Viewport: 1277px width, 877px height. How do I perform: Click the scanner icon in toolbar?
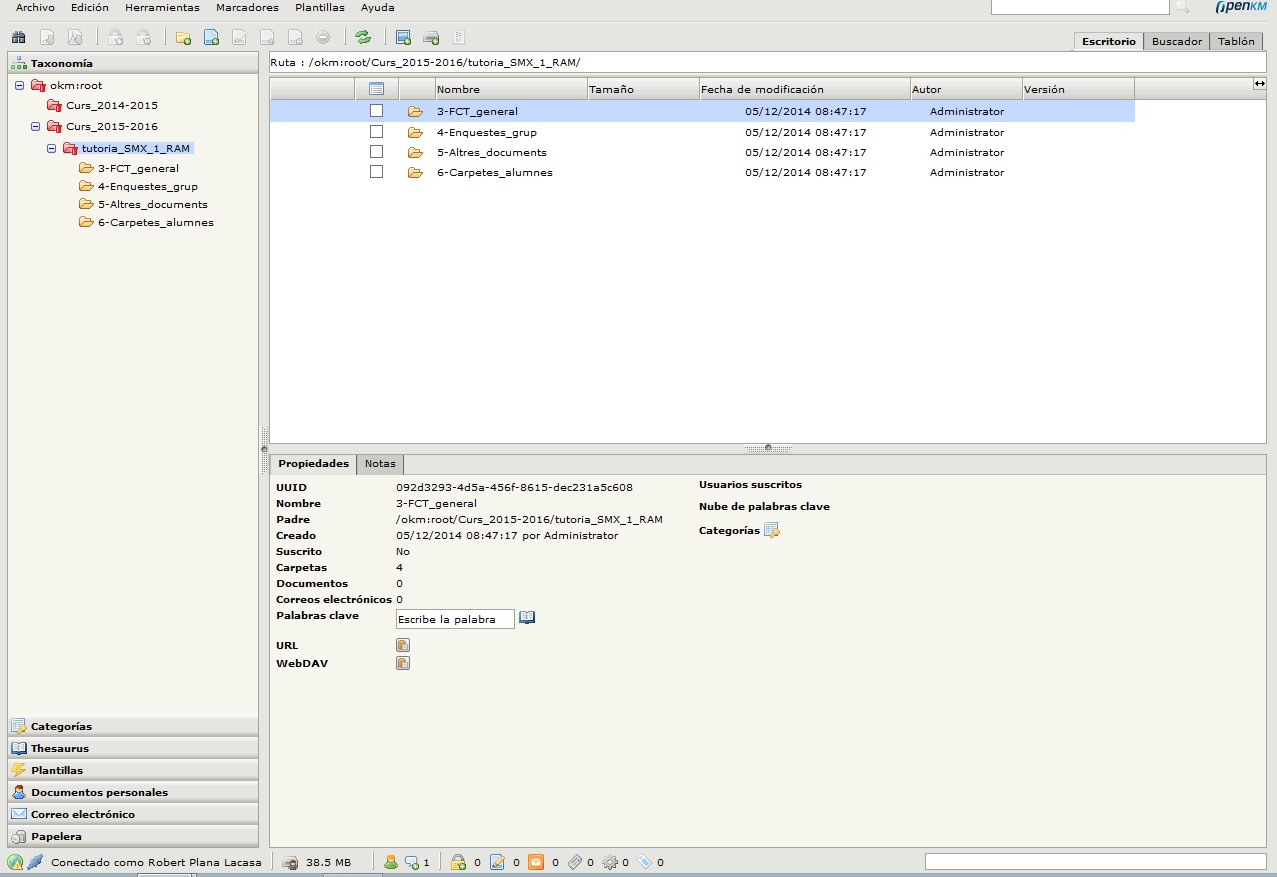click(432, 38)
